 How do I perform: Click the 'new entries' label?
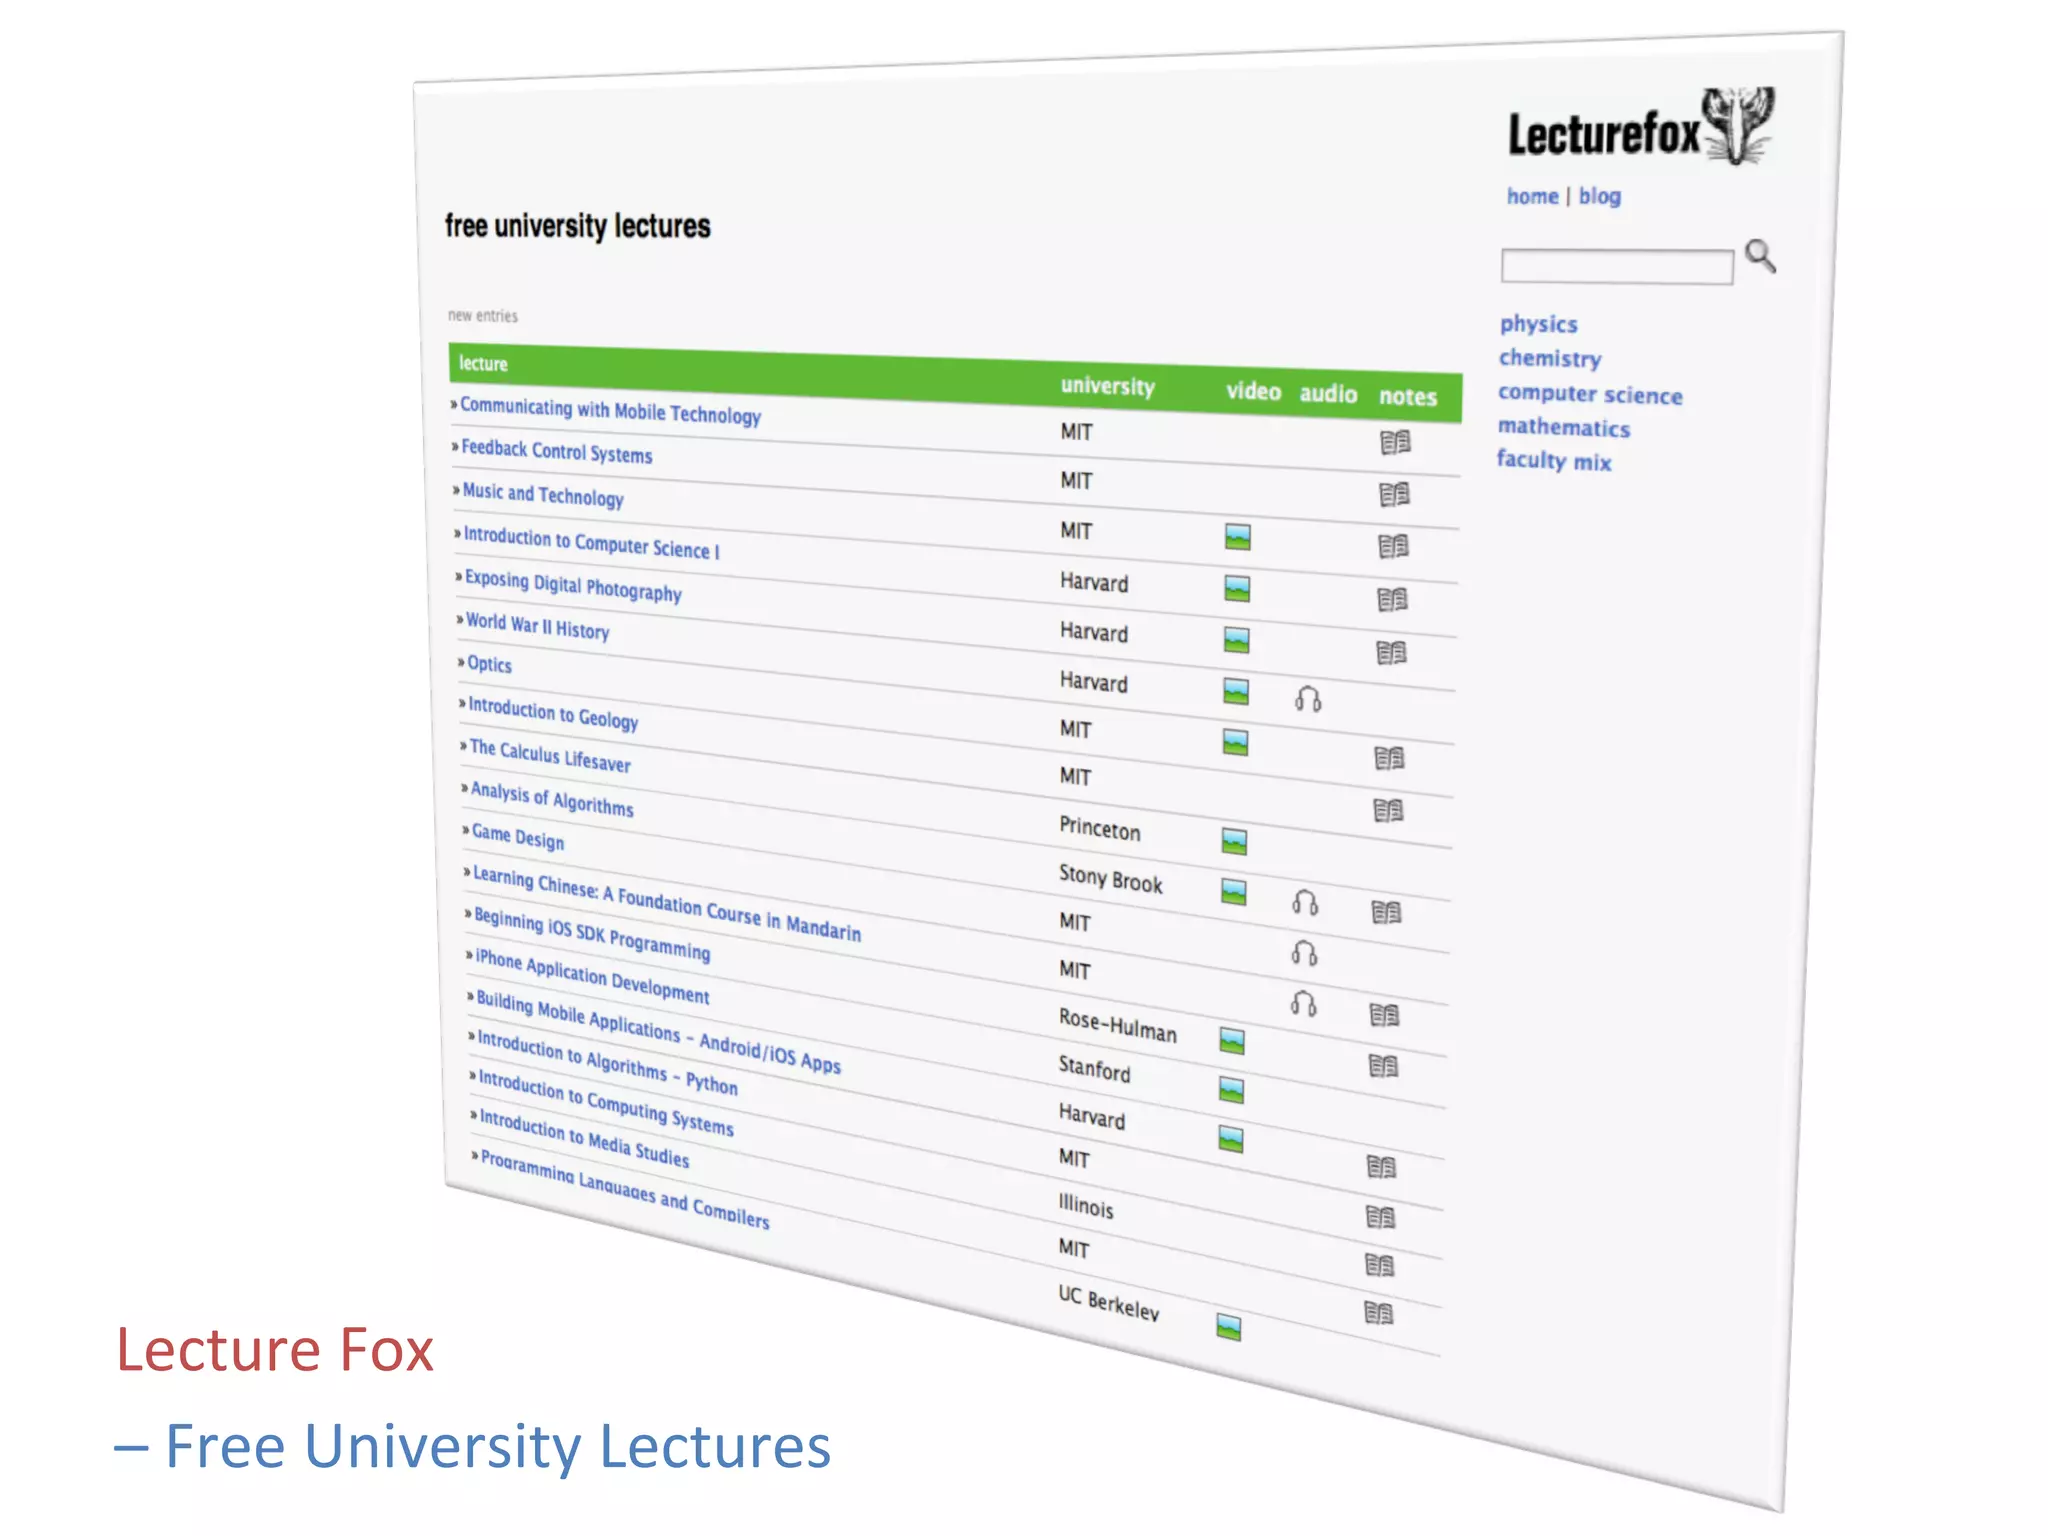[x=483, y=315]
